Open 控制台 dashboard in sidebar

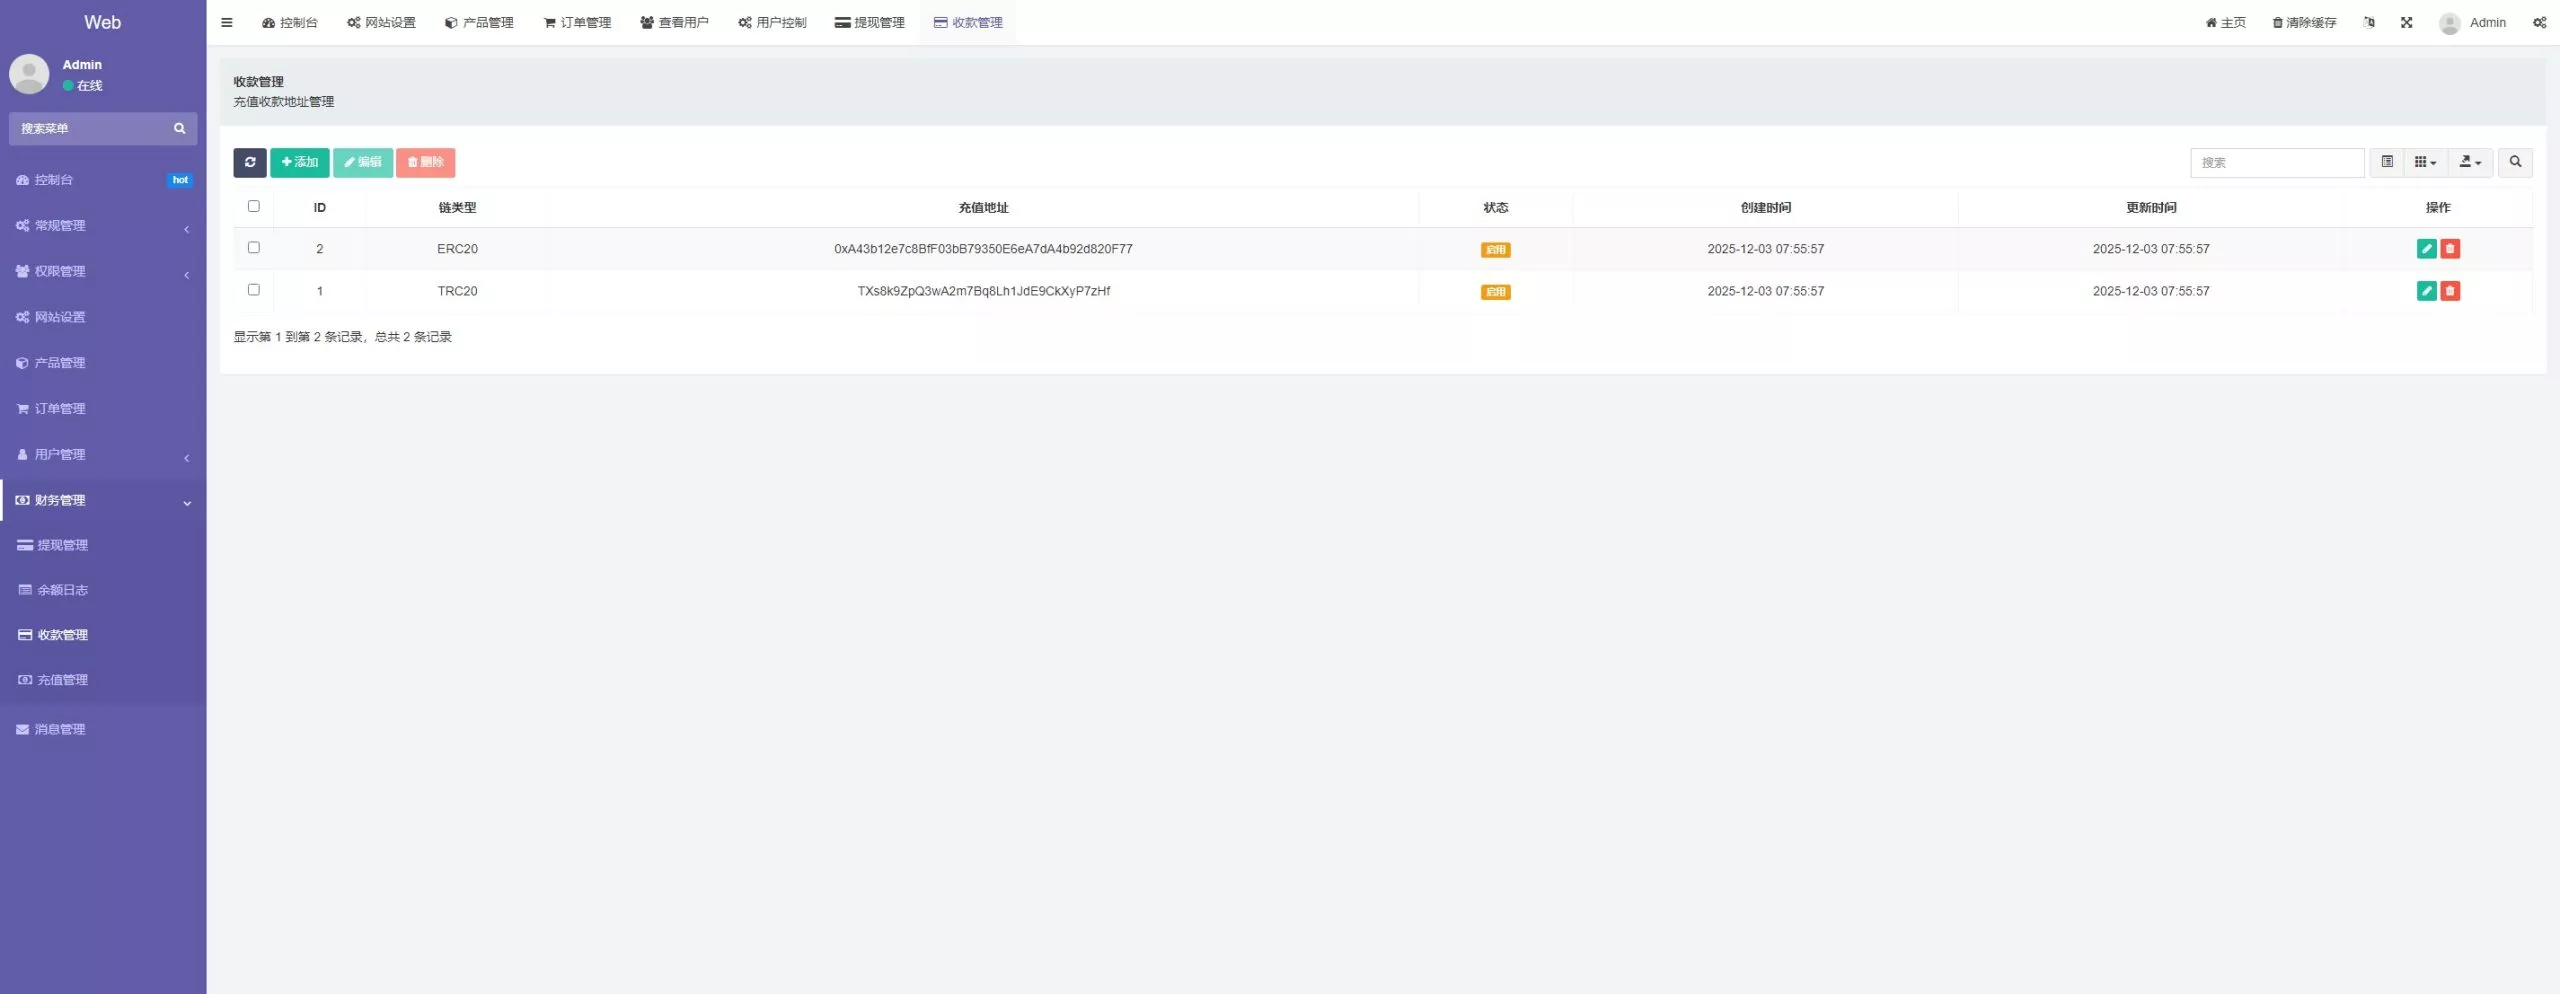[x=103, y=180]
